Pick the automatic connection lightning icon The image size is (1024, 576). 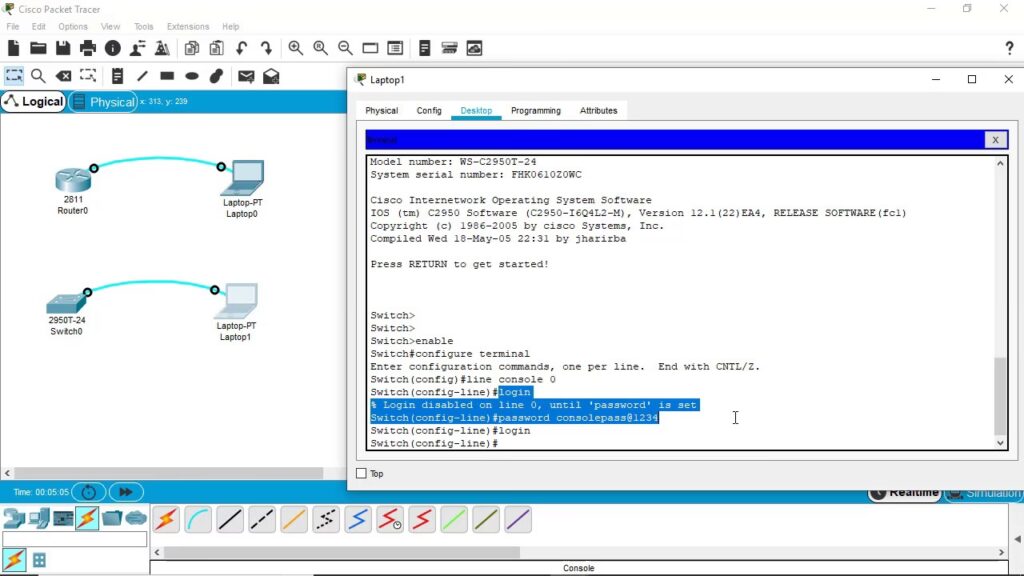166,520
